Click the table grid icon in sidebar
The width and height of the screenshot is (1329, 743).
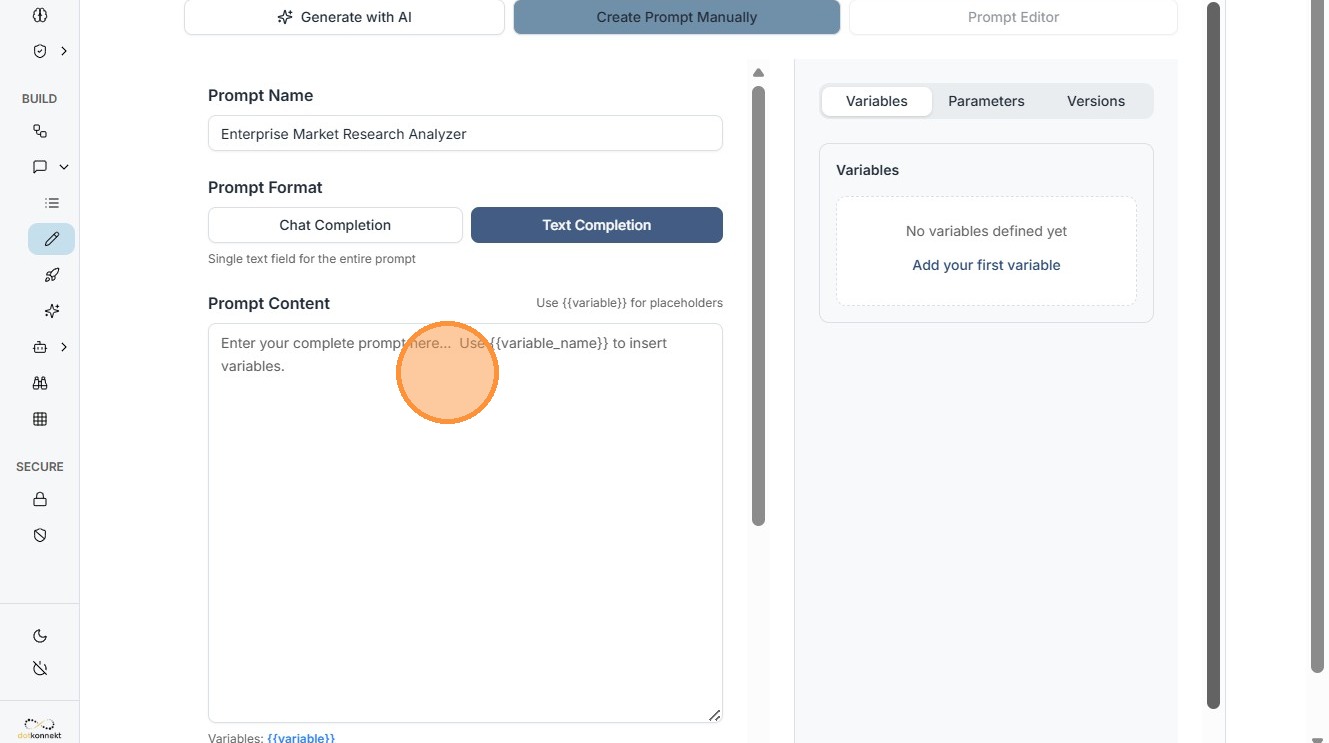click(x=40, y=419)
